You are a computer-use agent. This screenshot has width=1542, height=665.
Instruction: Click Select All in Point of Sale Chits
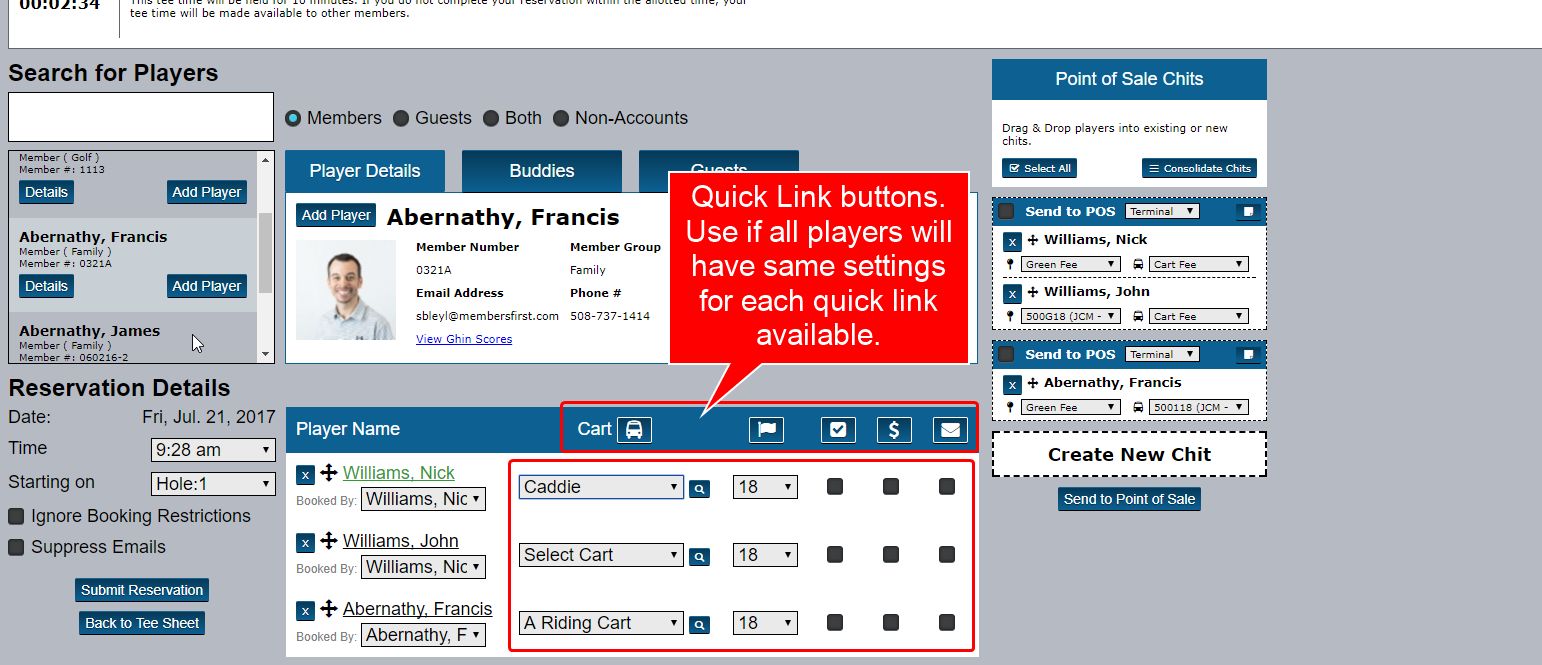pos(1039,168)
